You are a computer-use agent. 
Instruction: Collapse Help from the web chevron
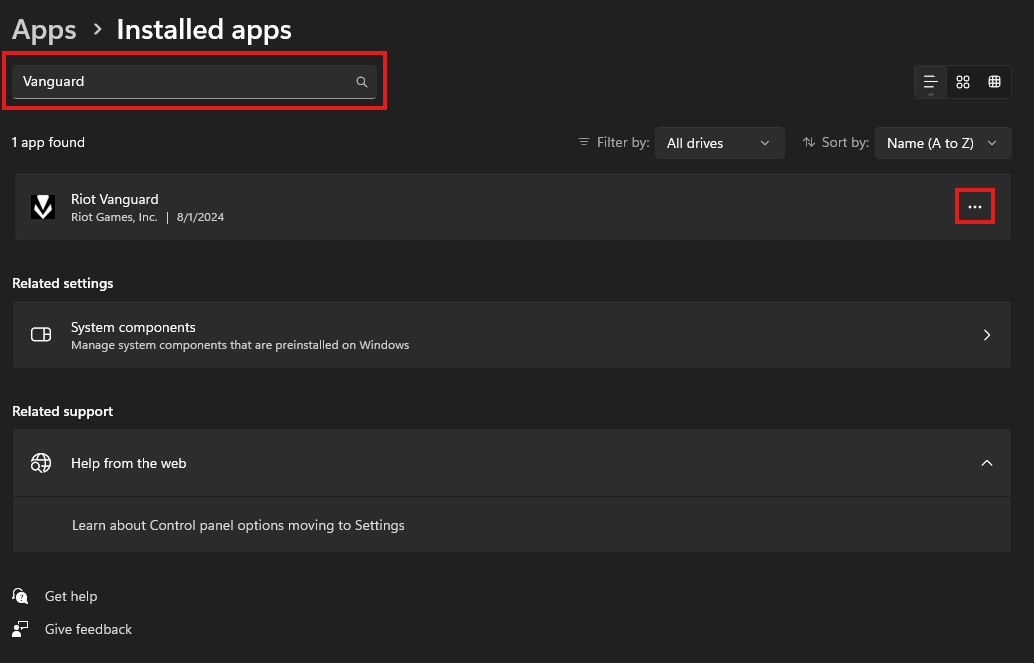(986, 463)
